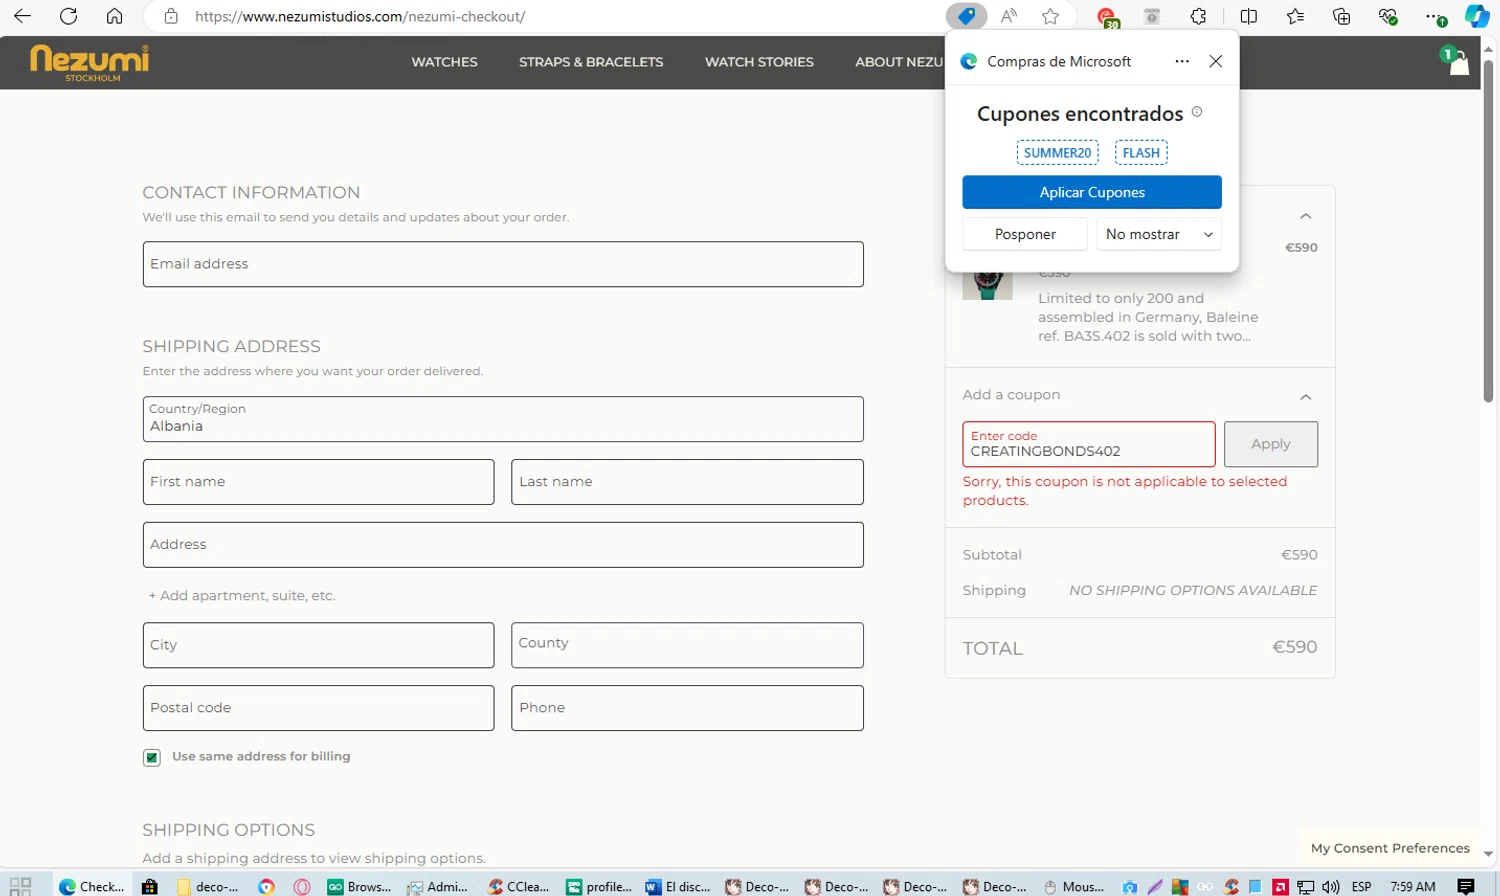Select the SUMMER20 coupon tag
This screenshot has height=896, width=1500.
click(1058, 153)
